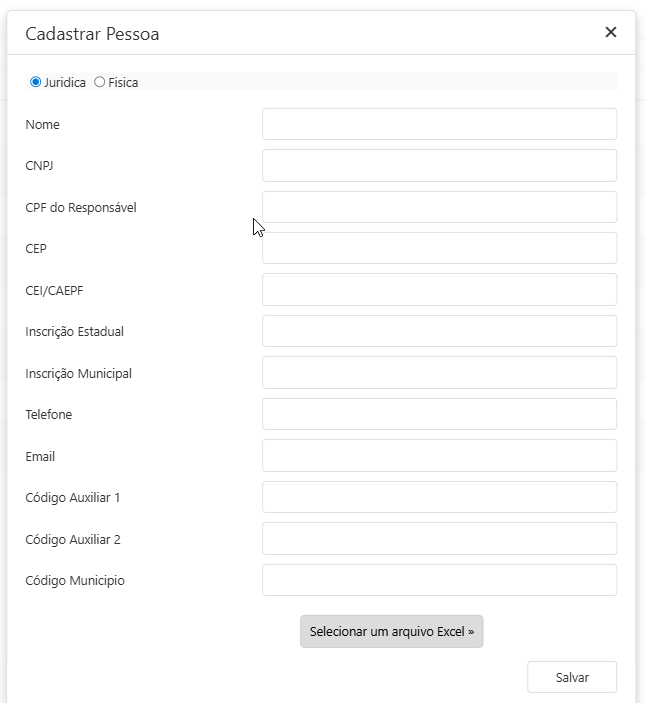Choose the Fisica radio option
This screenshot has width=646, height=703.
point(99,82)
